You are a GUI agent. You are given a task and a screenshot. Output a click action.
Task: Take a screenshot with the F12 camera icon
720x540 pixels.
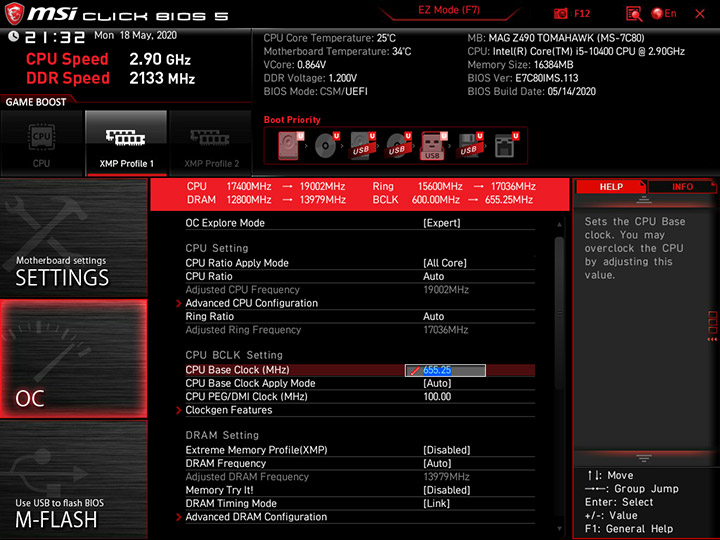(x=560, y=14)
